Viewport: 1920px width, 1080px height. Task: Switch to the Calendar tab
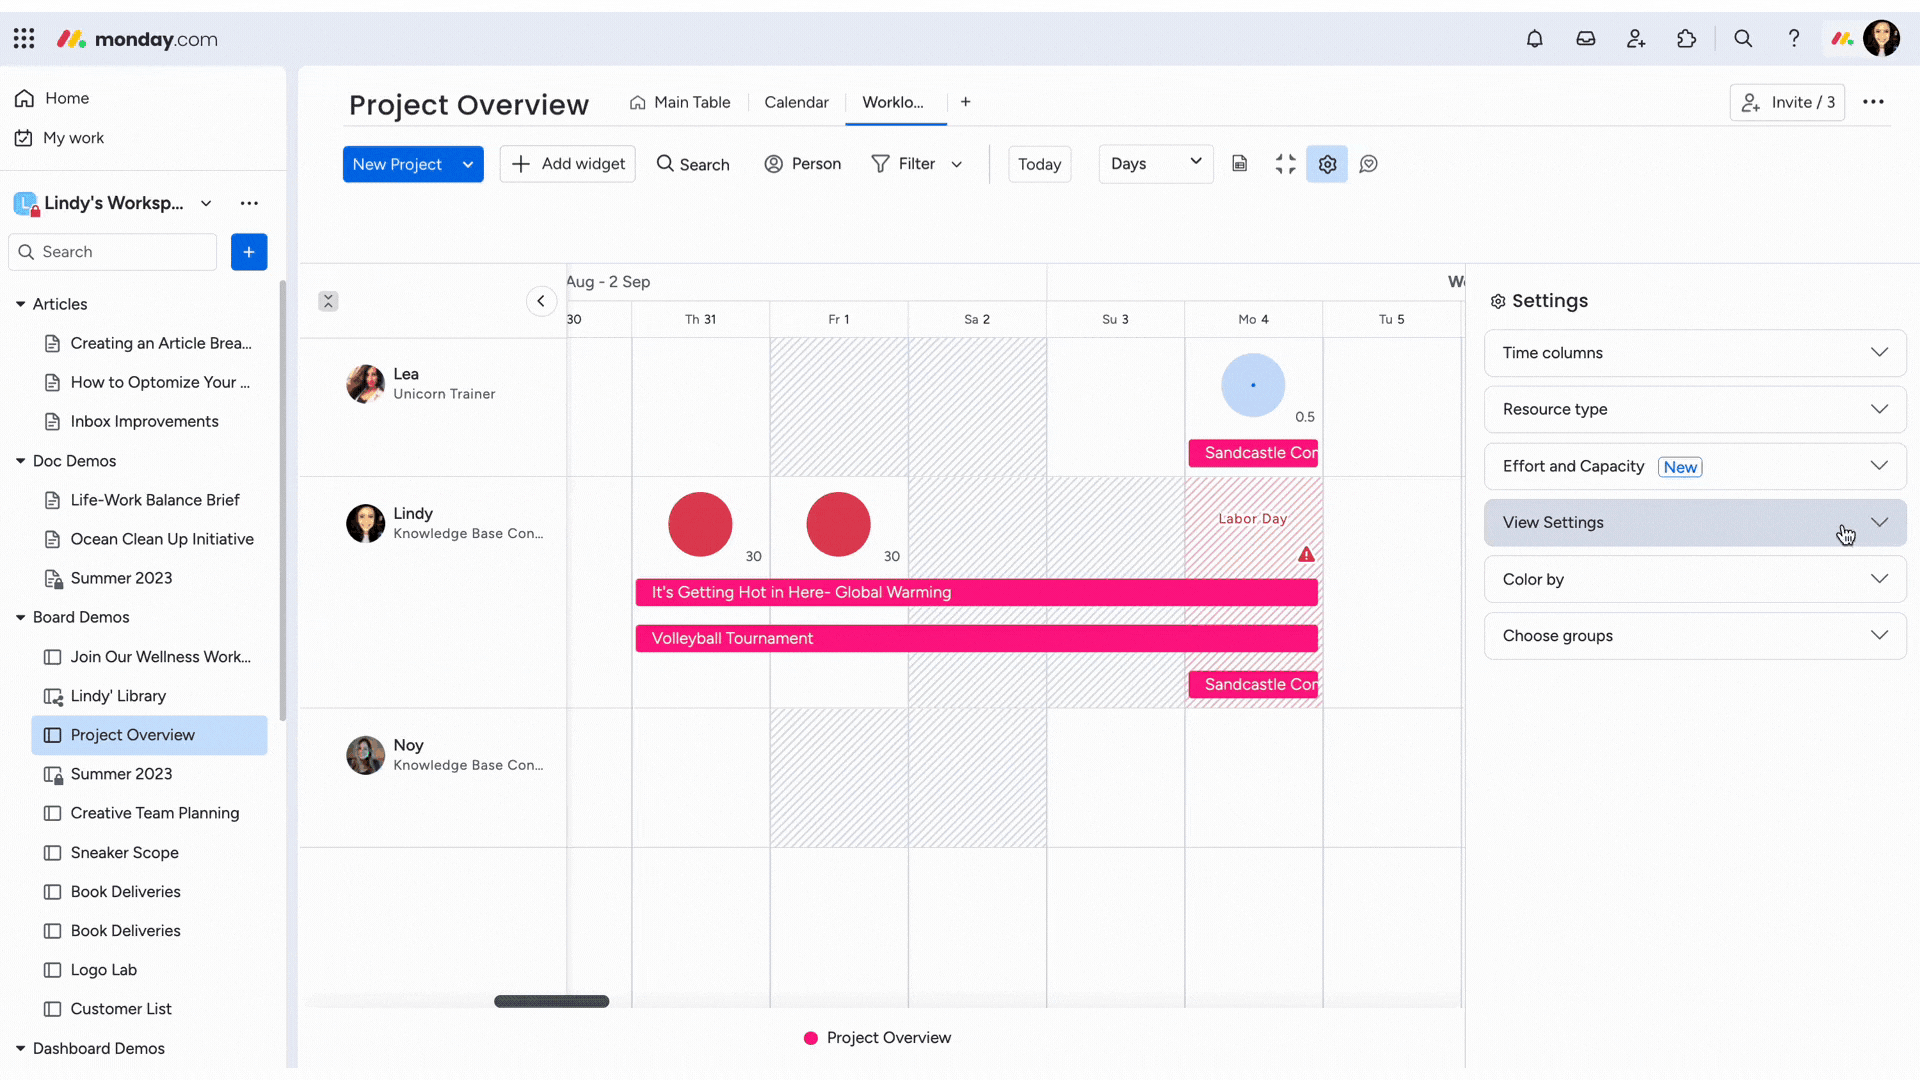pyautogui.click(x=796, y=102)
